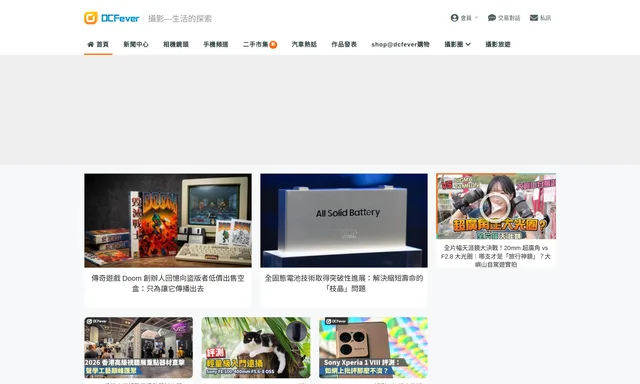Open the 手機頻道 menu item
Screen dimensions: 640x384
(x=216, y=44)
